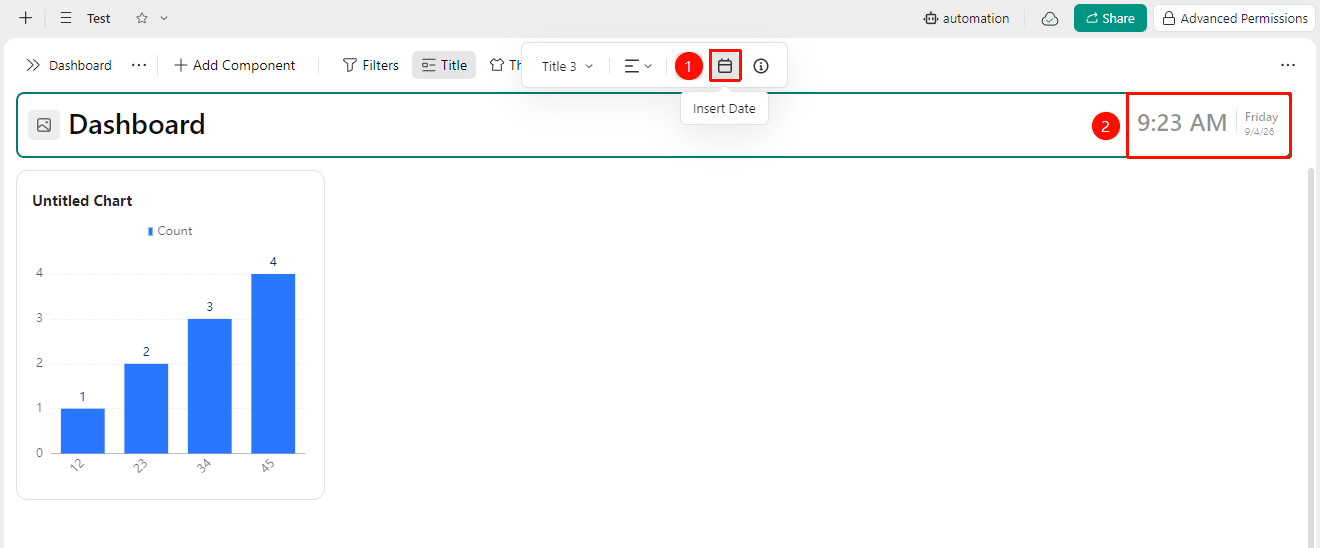Click the Theme shirt icon
This screenshot has height=548, width=1320.
(x=497, y=65)
